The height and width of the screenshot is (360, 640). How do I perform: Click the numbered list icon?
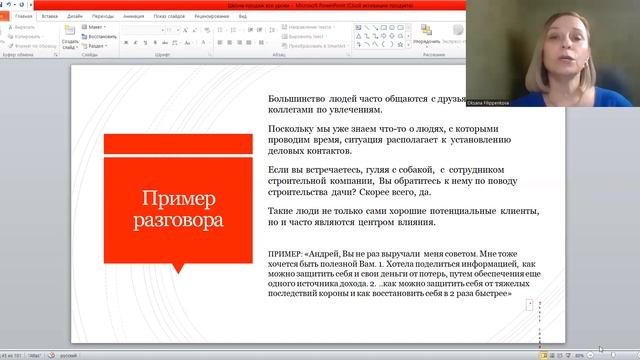pos(233,30)
